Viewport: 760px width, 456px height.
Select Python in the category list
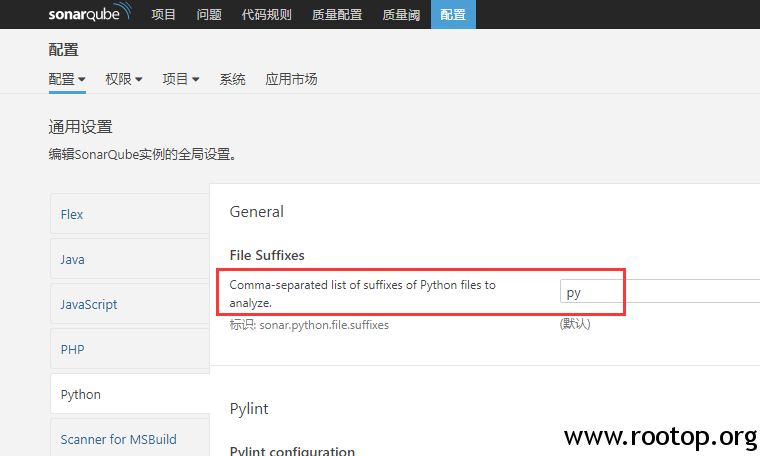click(130, 394)
